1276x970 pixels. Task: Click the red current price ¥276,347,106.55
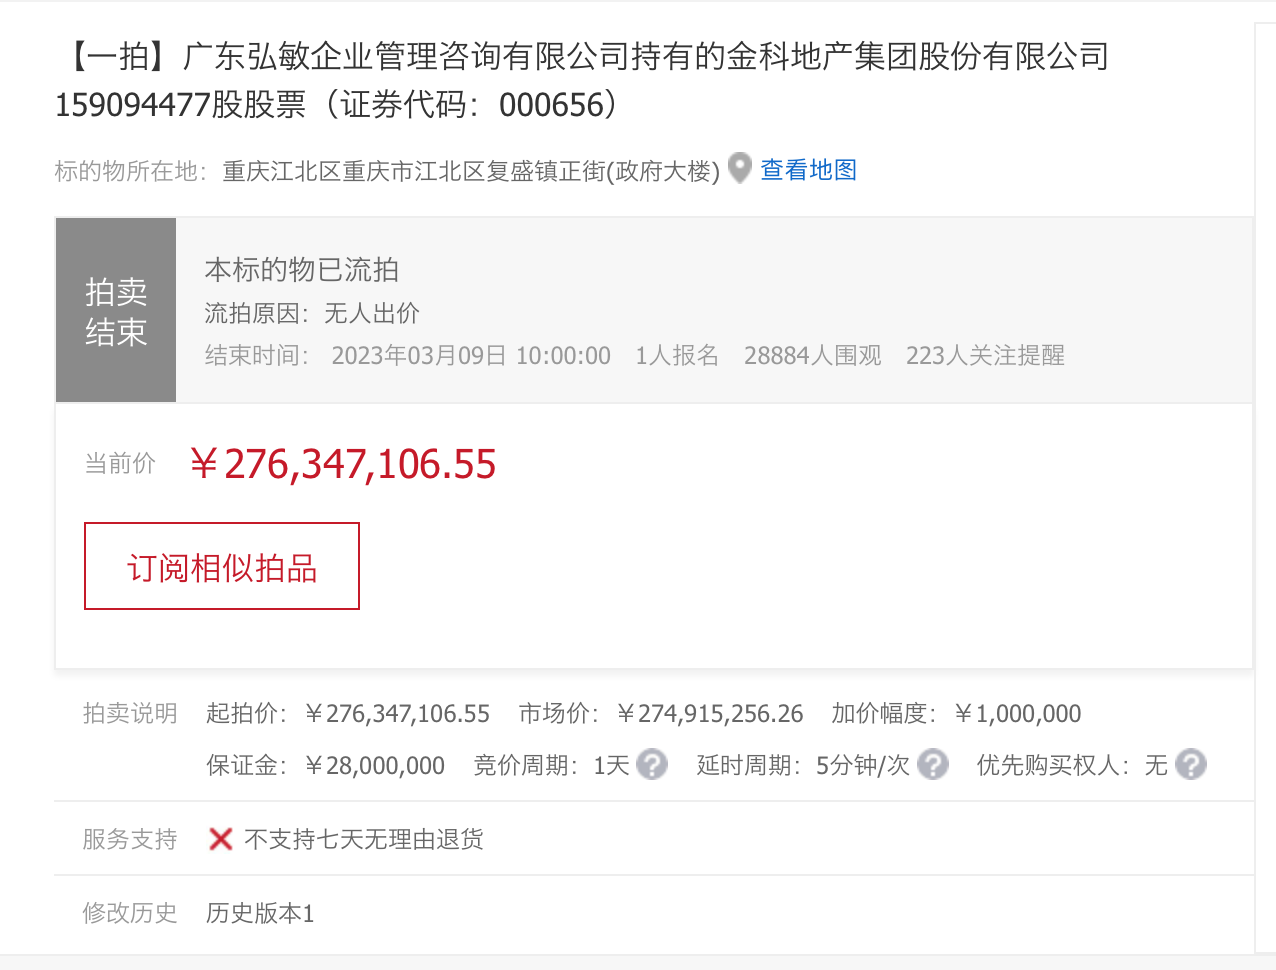[x=343, y=464]
